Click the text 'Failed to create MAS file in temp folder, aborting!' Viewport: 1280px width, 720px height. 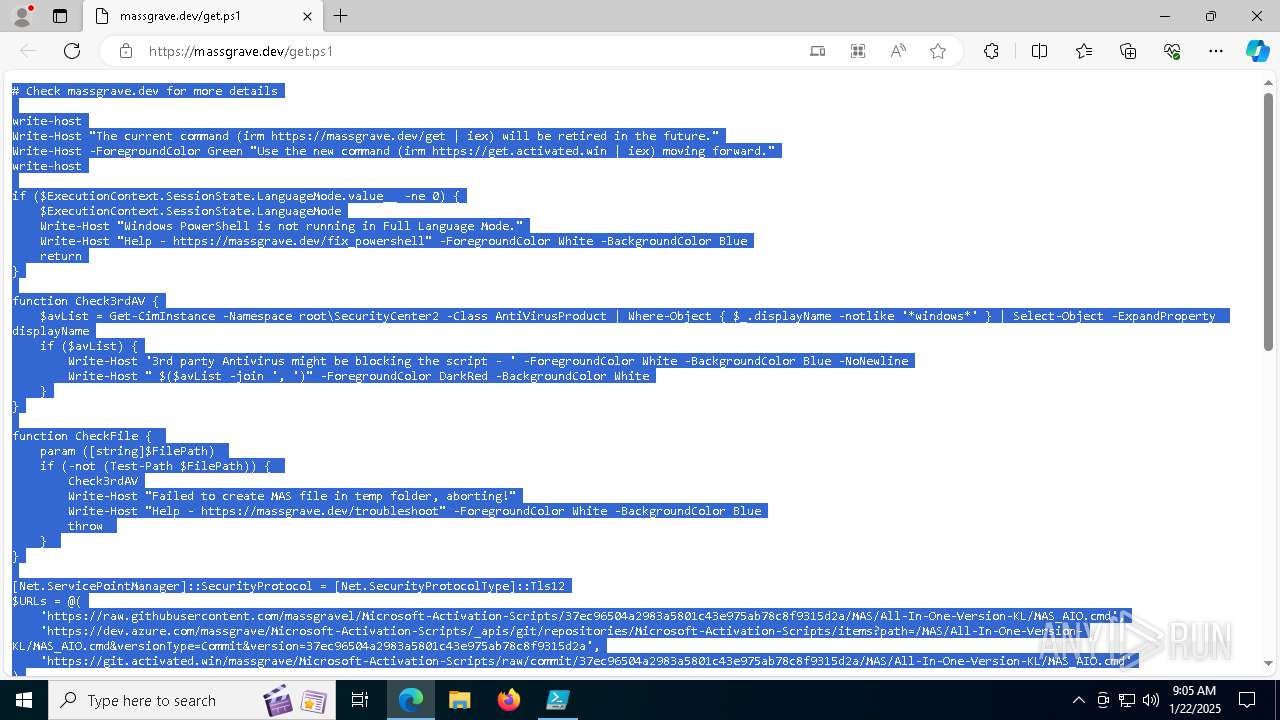(331, 496)
